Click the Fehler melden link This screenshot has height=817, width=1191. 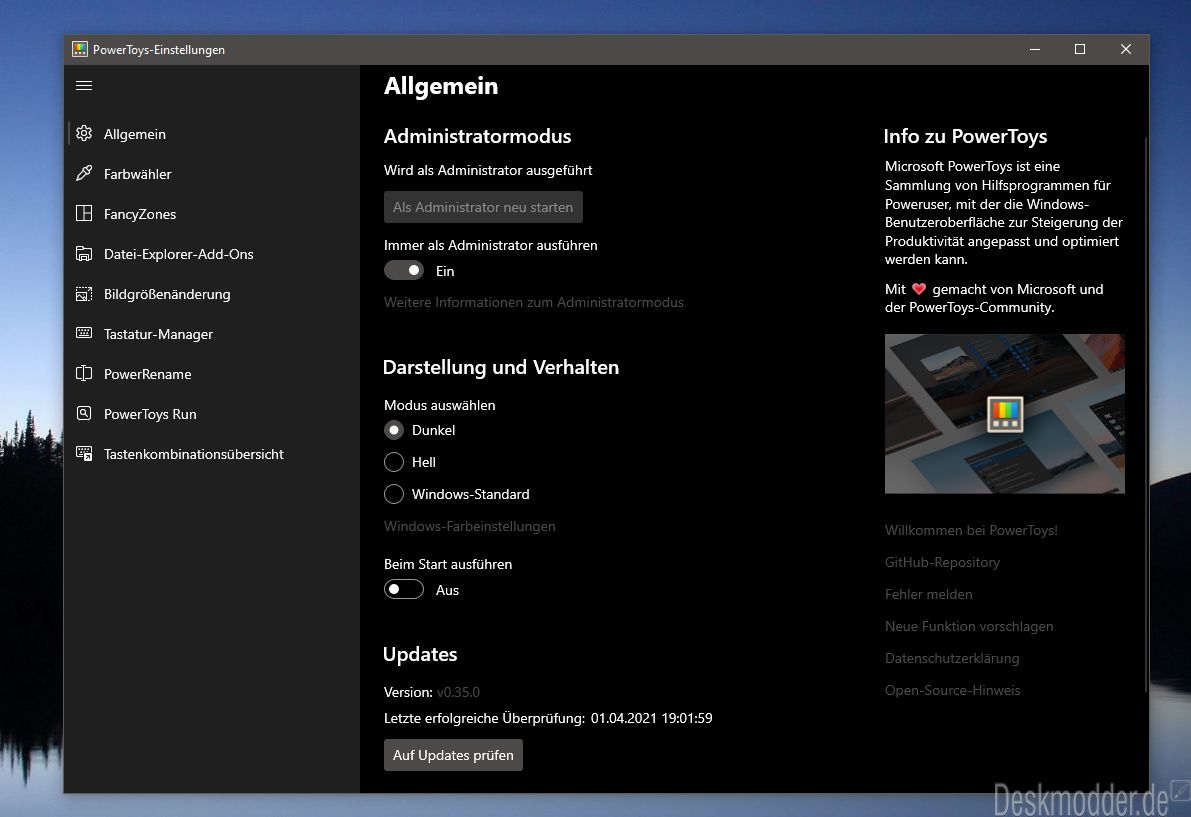pos(928,594)
